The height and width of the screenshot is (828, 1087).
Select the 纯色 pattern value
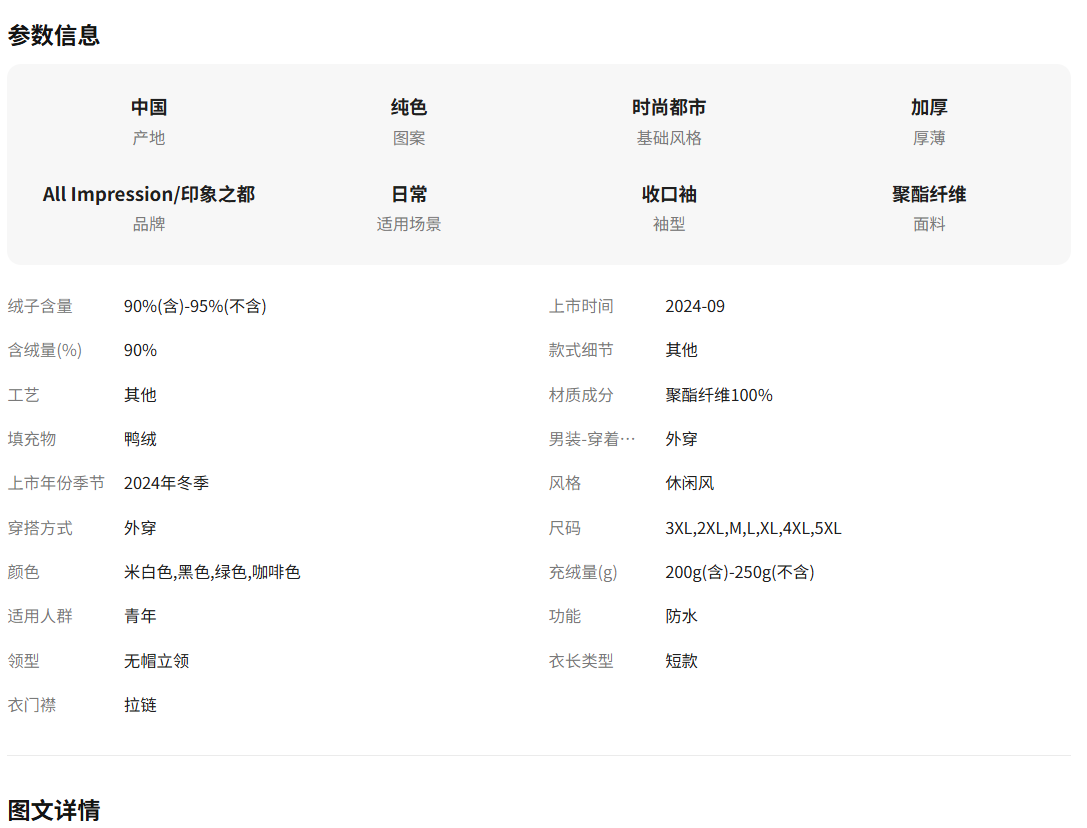pos(409,107)
